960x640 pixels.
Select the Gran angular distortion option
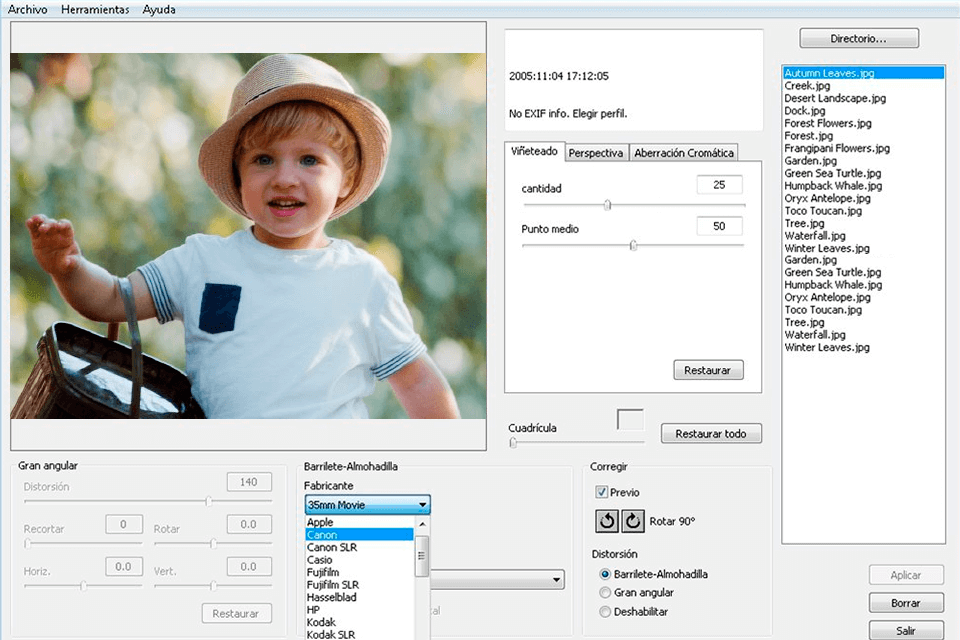click(603, 590)
